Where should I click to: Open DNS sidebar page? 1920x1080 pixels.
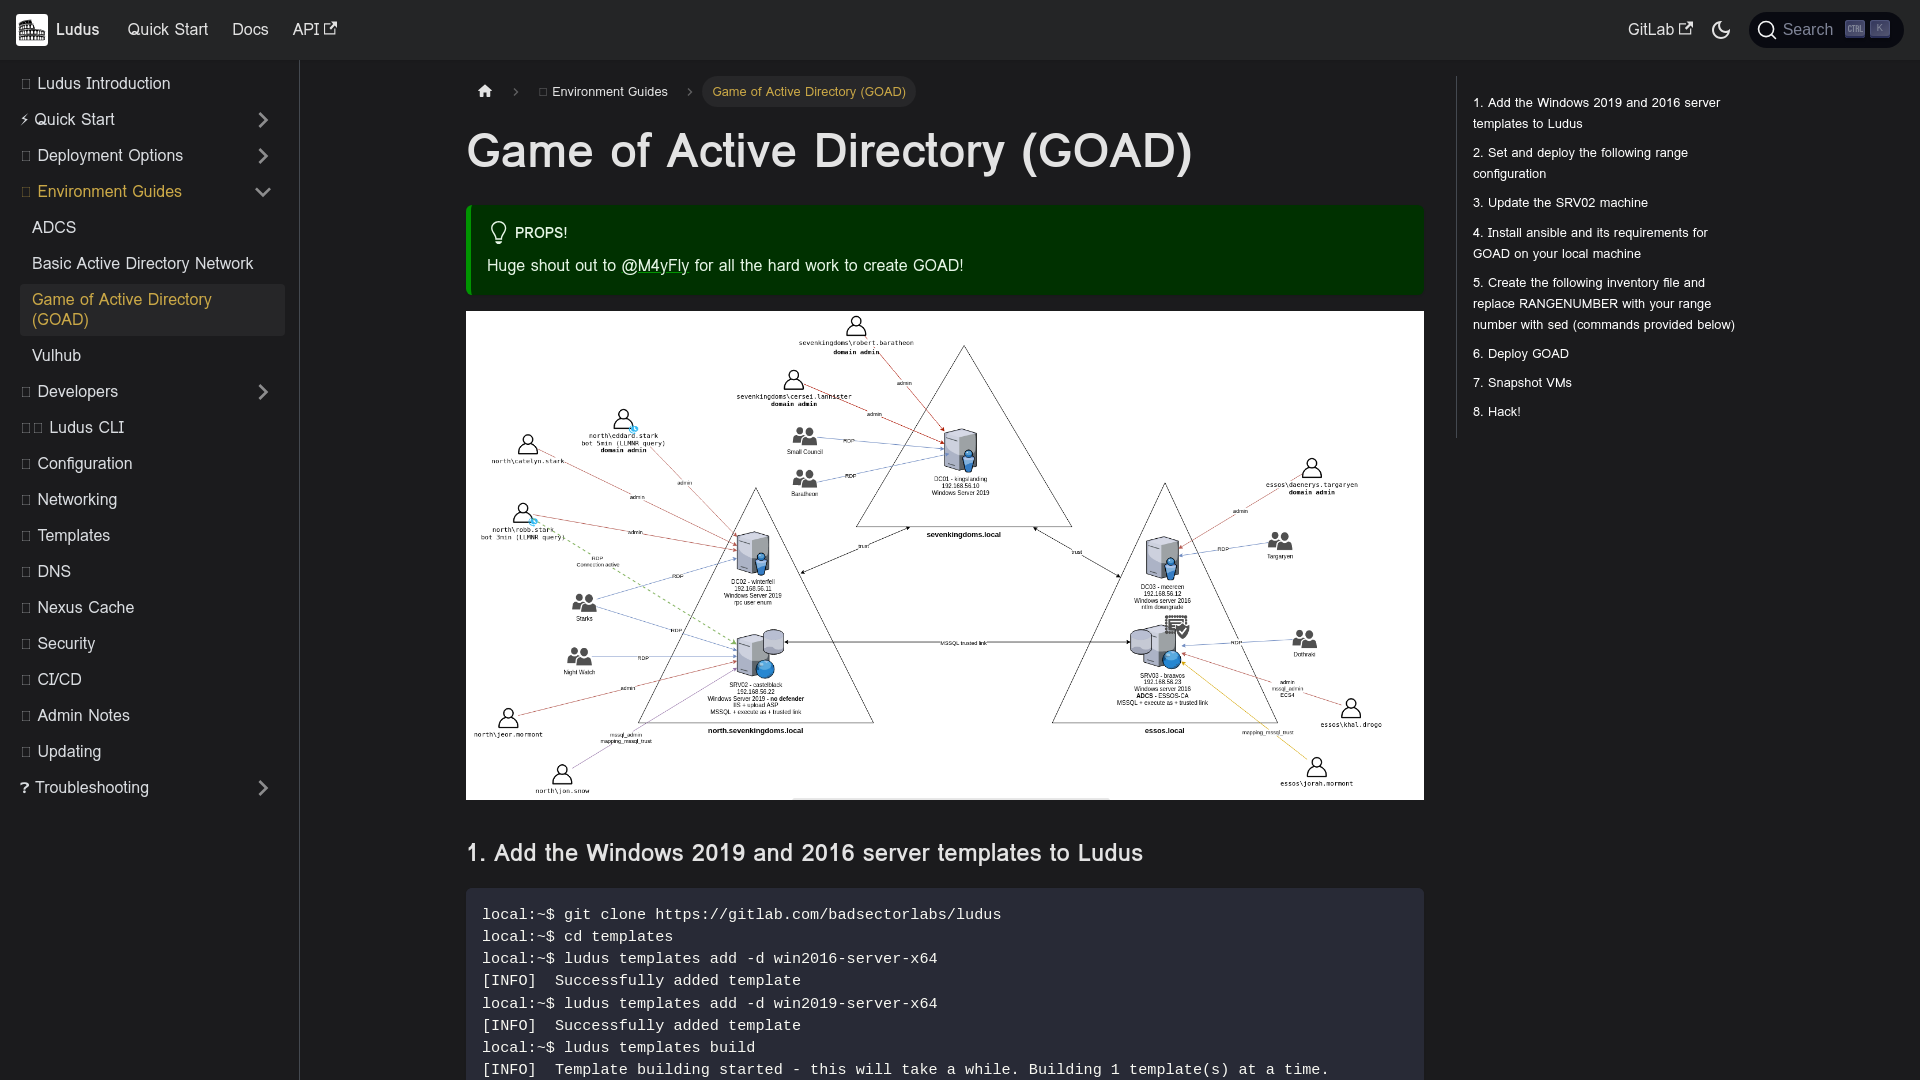(152, 572)
